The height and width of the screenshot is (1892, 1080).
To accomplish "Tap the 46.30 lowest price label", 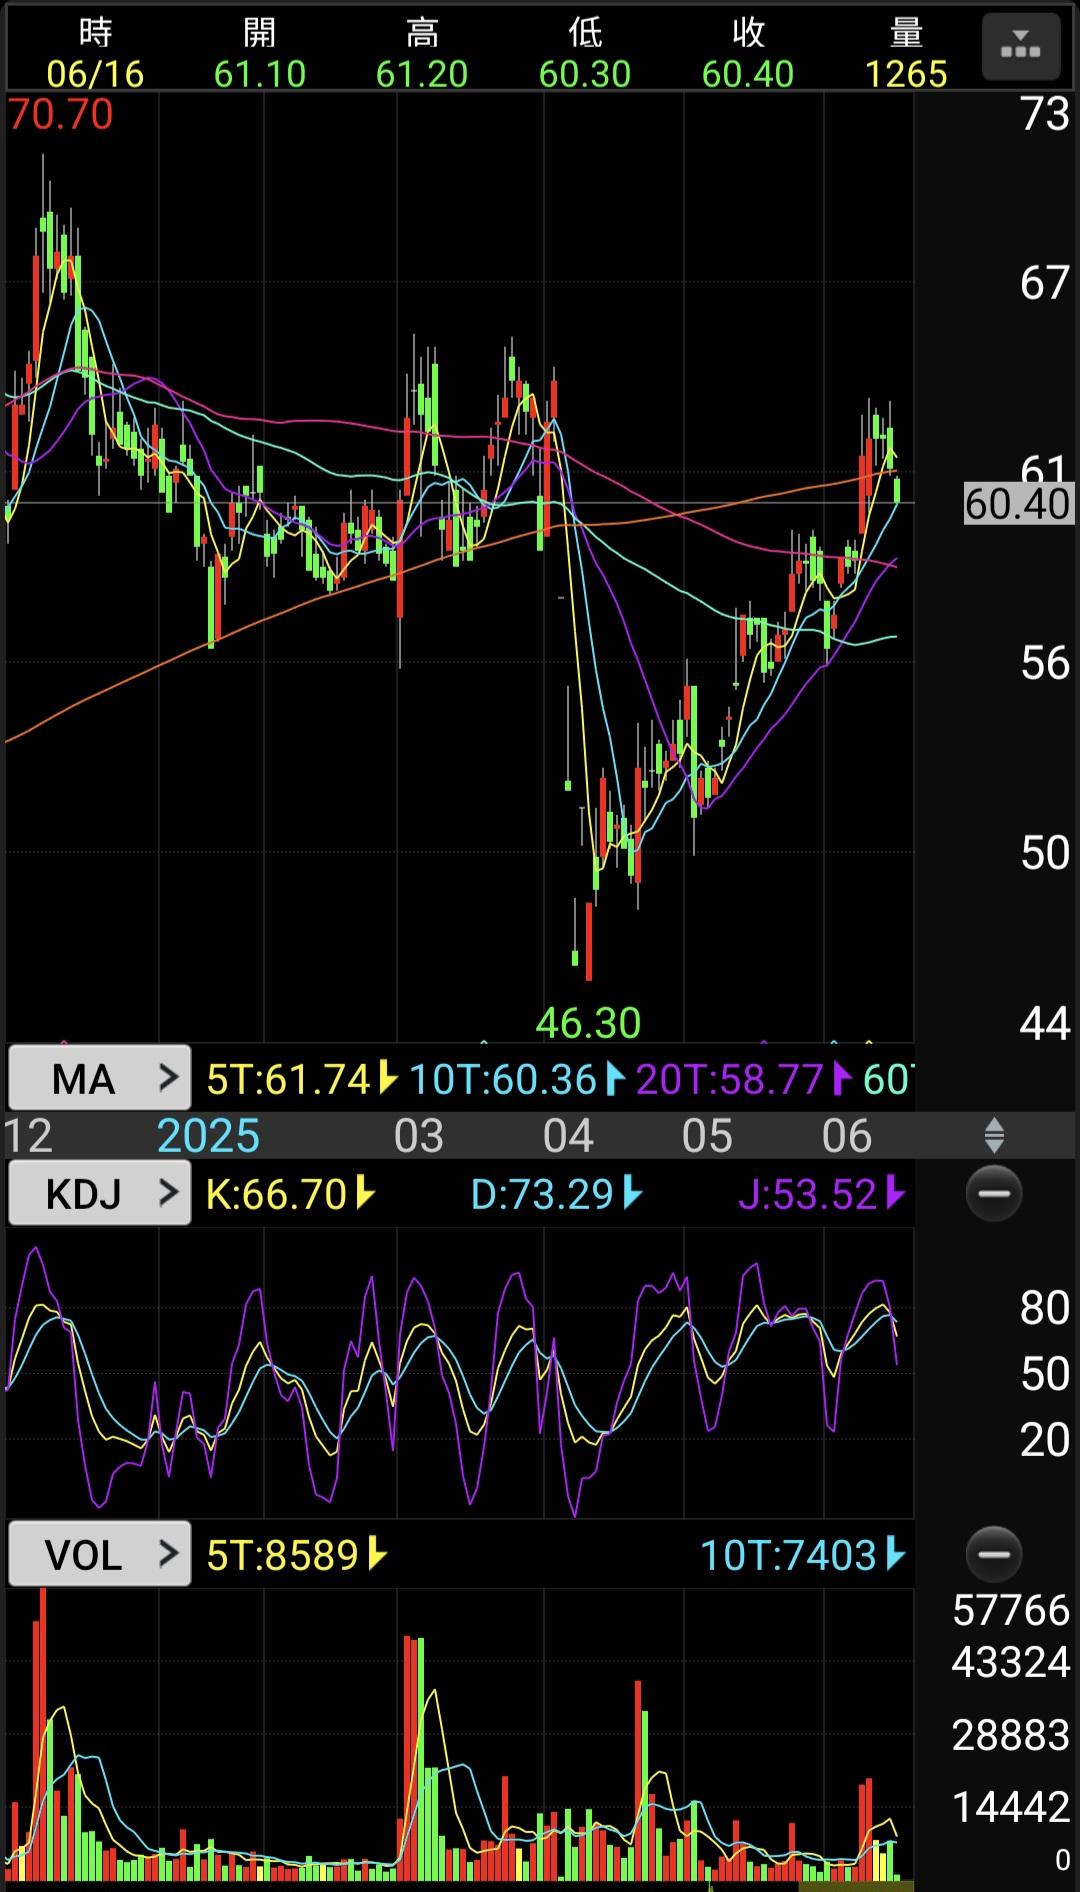I will tap(588, 1023).
